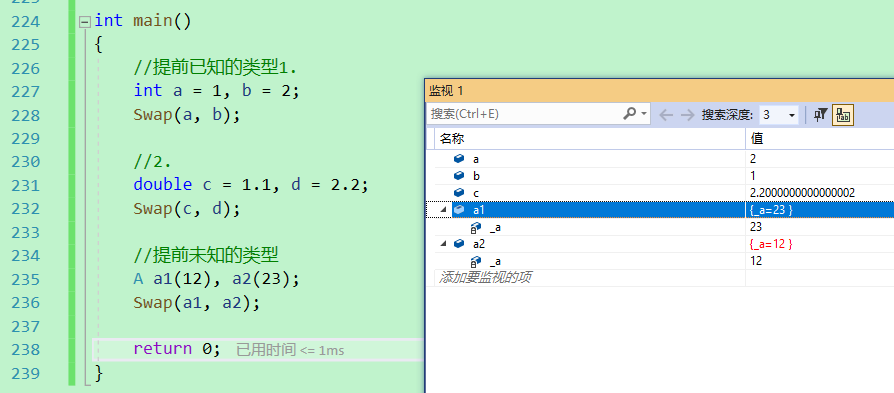Click the value 2 of variable a
The image size is (894, 393).
click(753, 159)
